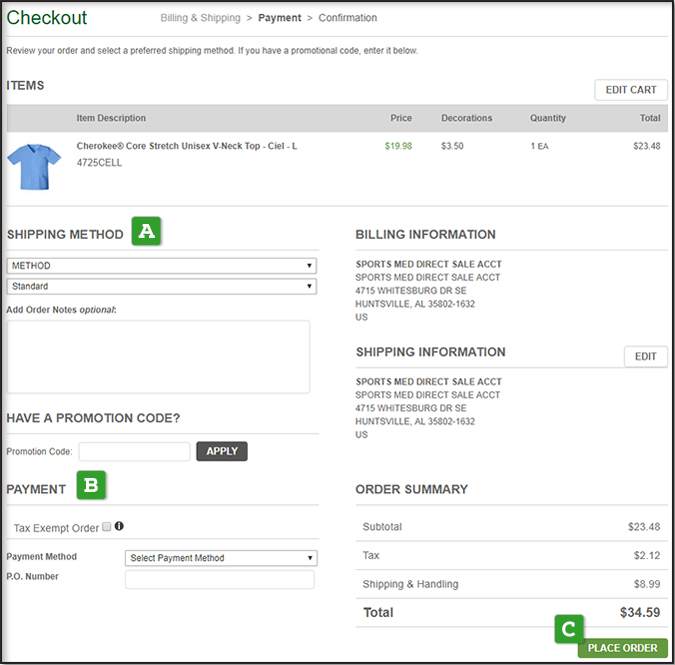Click the Edit Cart button
675x665 pixels.
pyautogui.click(x=630, y=90)
